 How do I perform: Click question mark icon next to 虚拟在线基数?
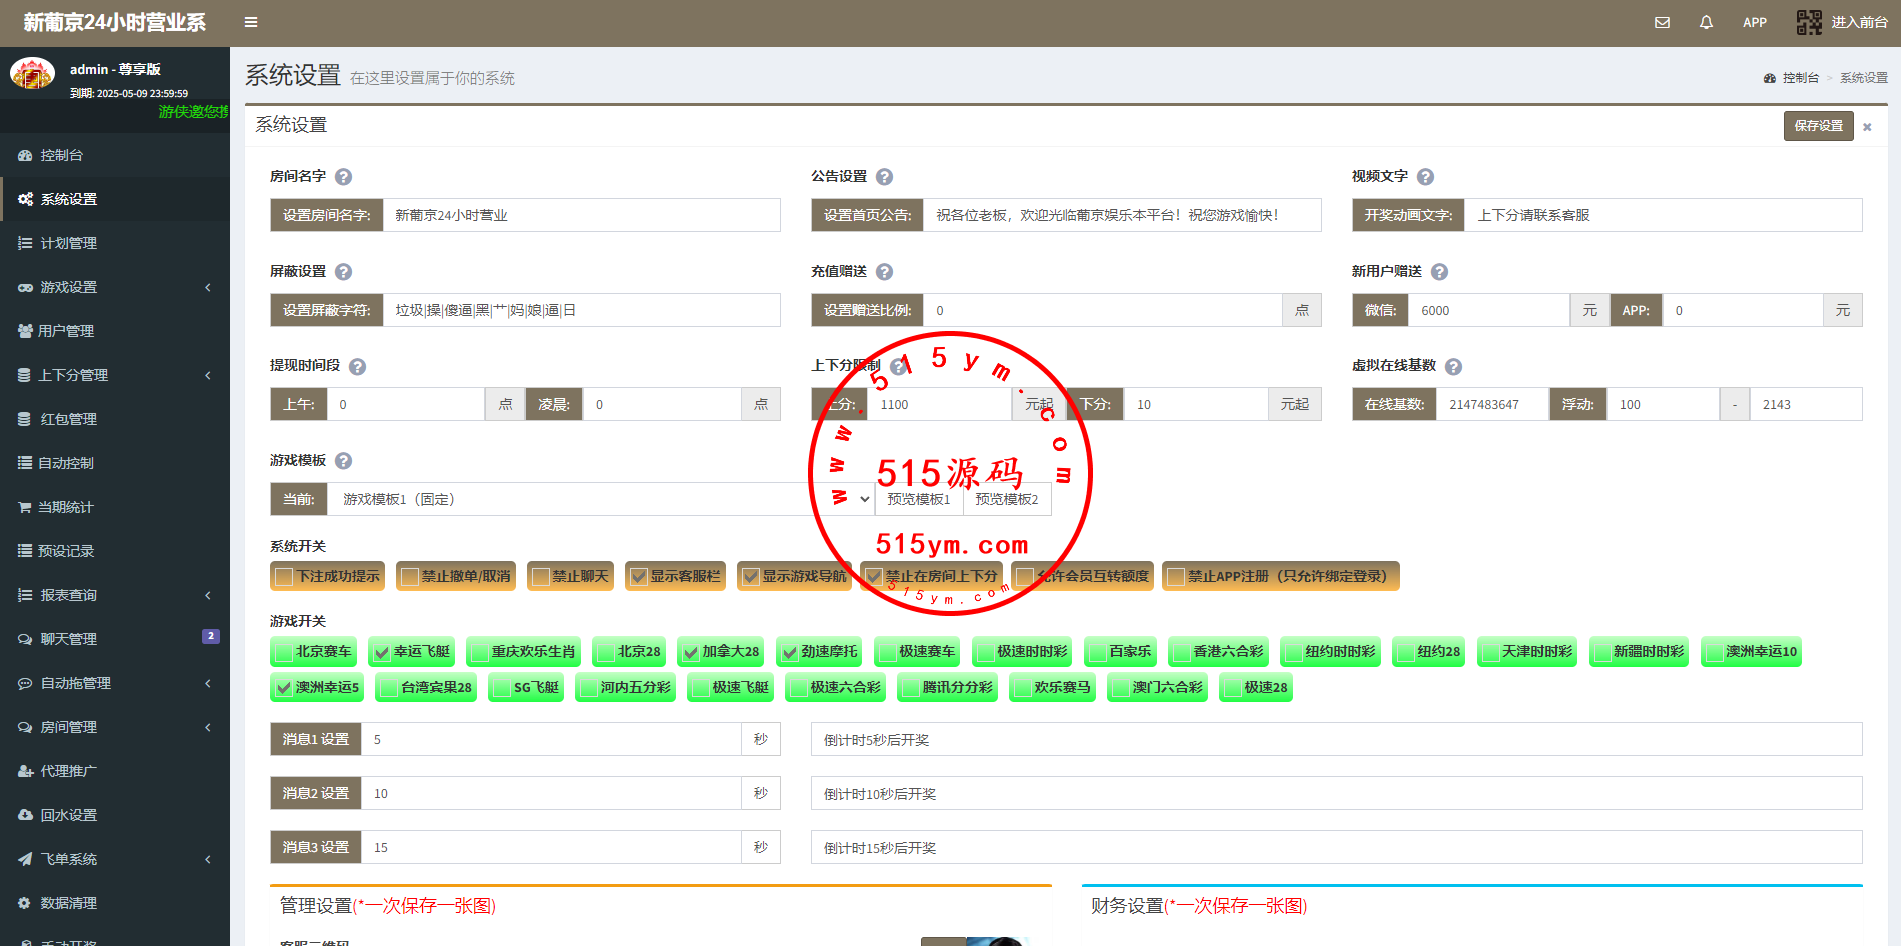pos(1453,367)
